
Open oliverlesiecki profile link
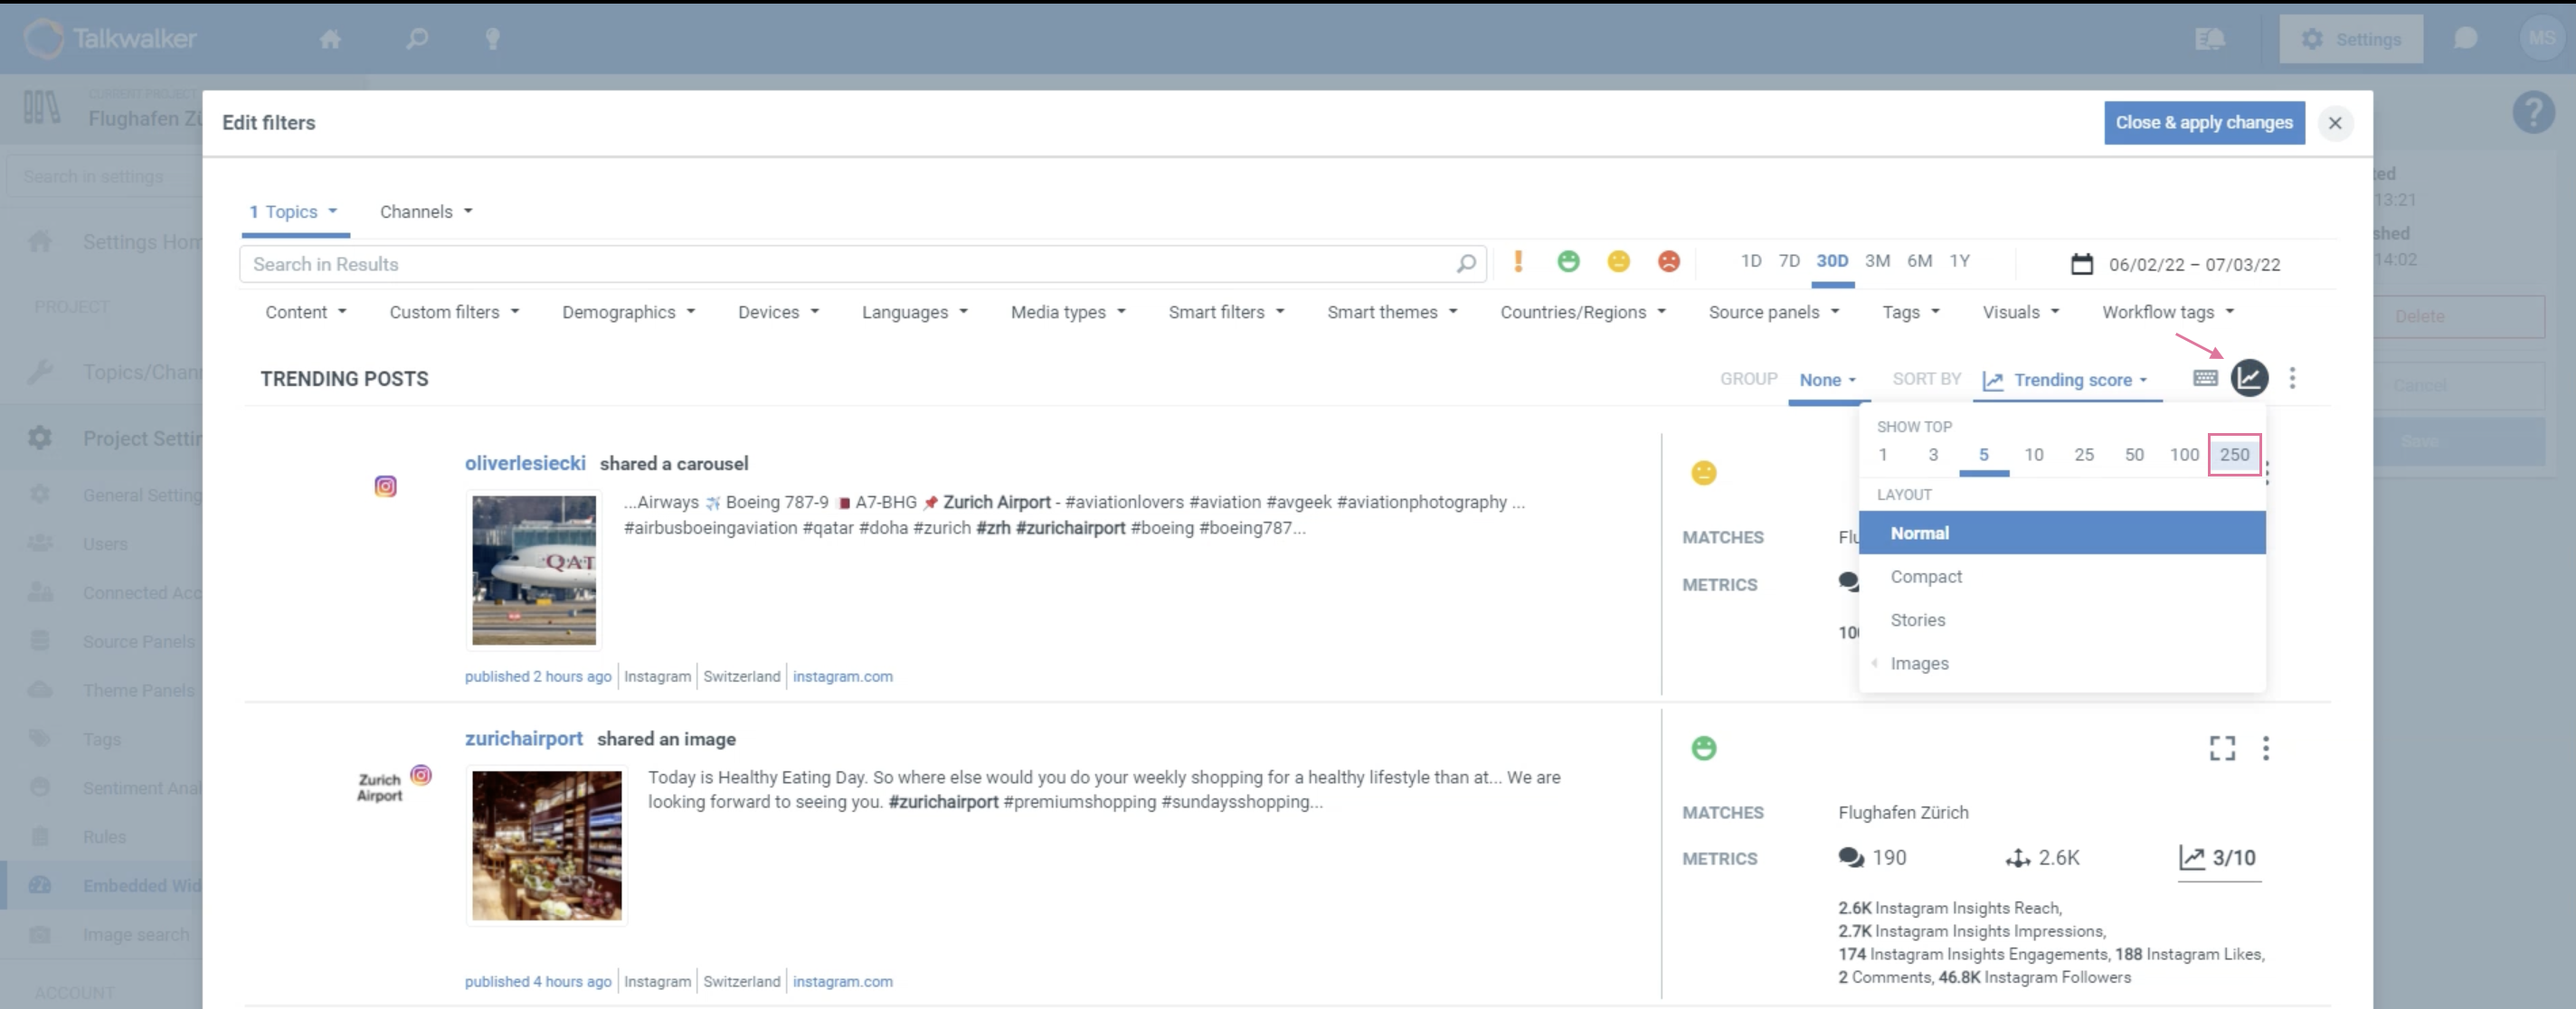point(525,463)
